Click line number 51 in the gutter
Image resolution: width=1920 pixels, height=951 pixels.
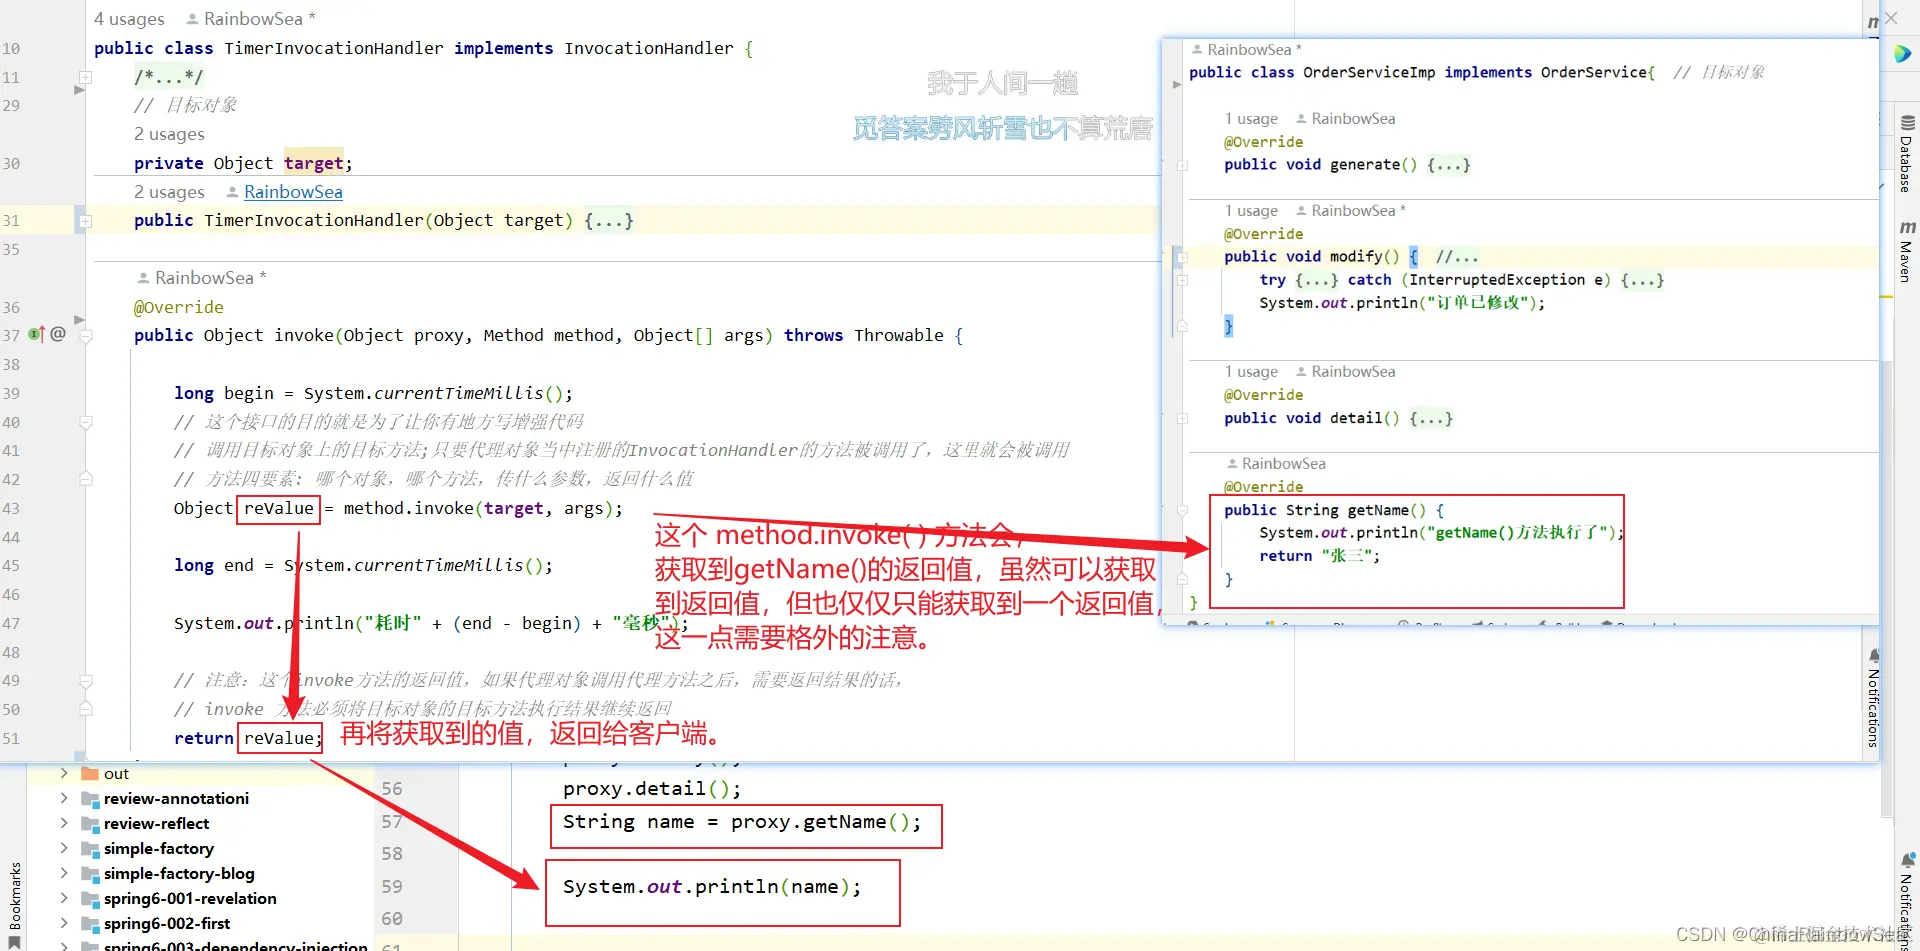[x=11, y=738]
